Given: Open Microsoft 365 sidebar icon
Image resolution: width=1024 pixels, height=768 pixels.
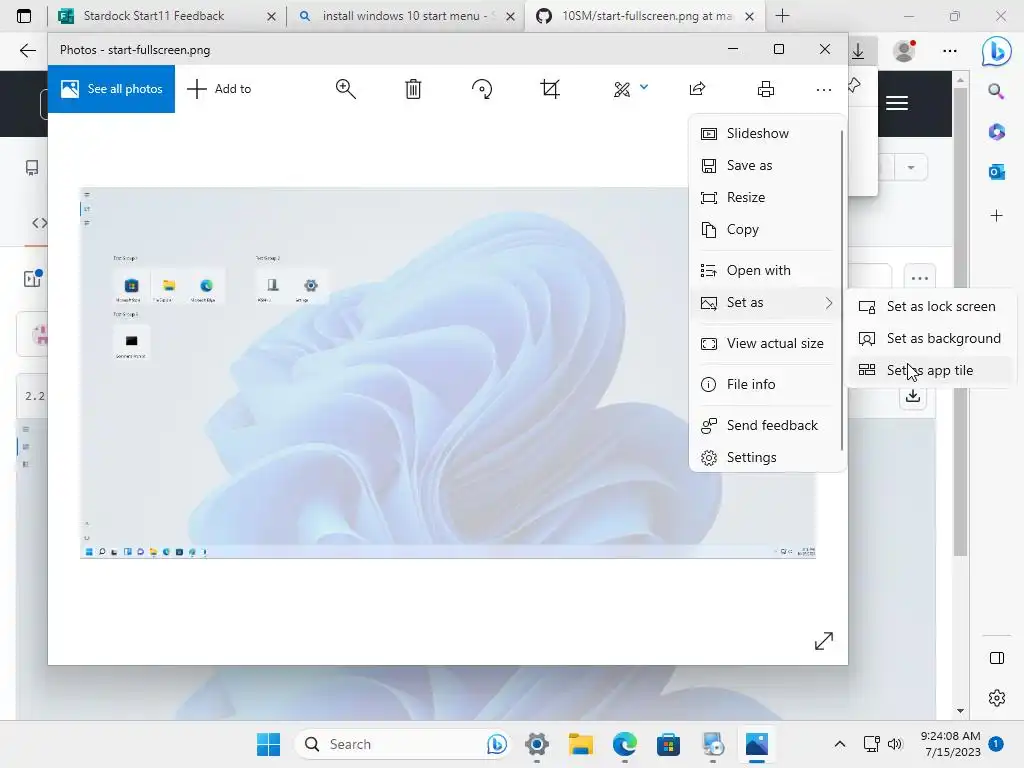Looking at the screenshot, I should [997, 132].
